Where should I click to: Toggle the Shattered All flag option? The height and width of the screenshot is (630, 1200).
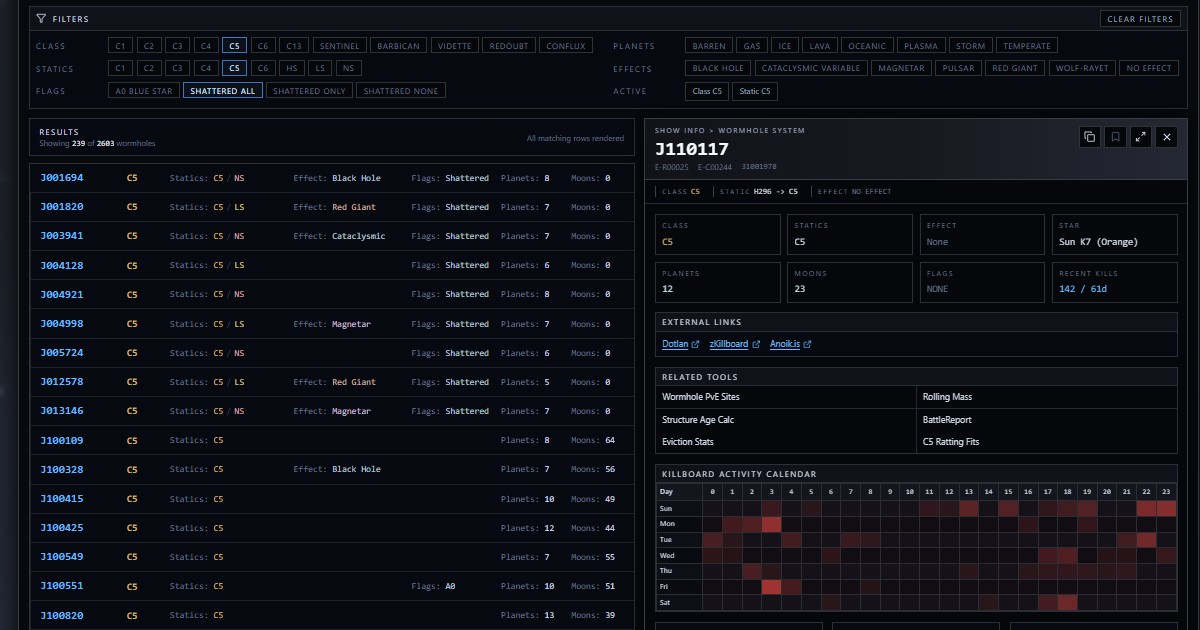(x=222, y=90)
